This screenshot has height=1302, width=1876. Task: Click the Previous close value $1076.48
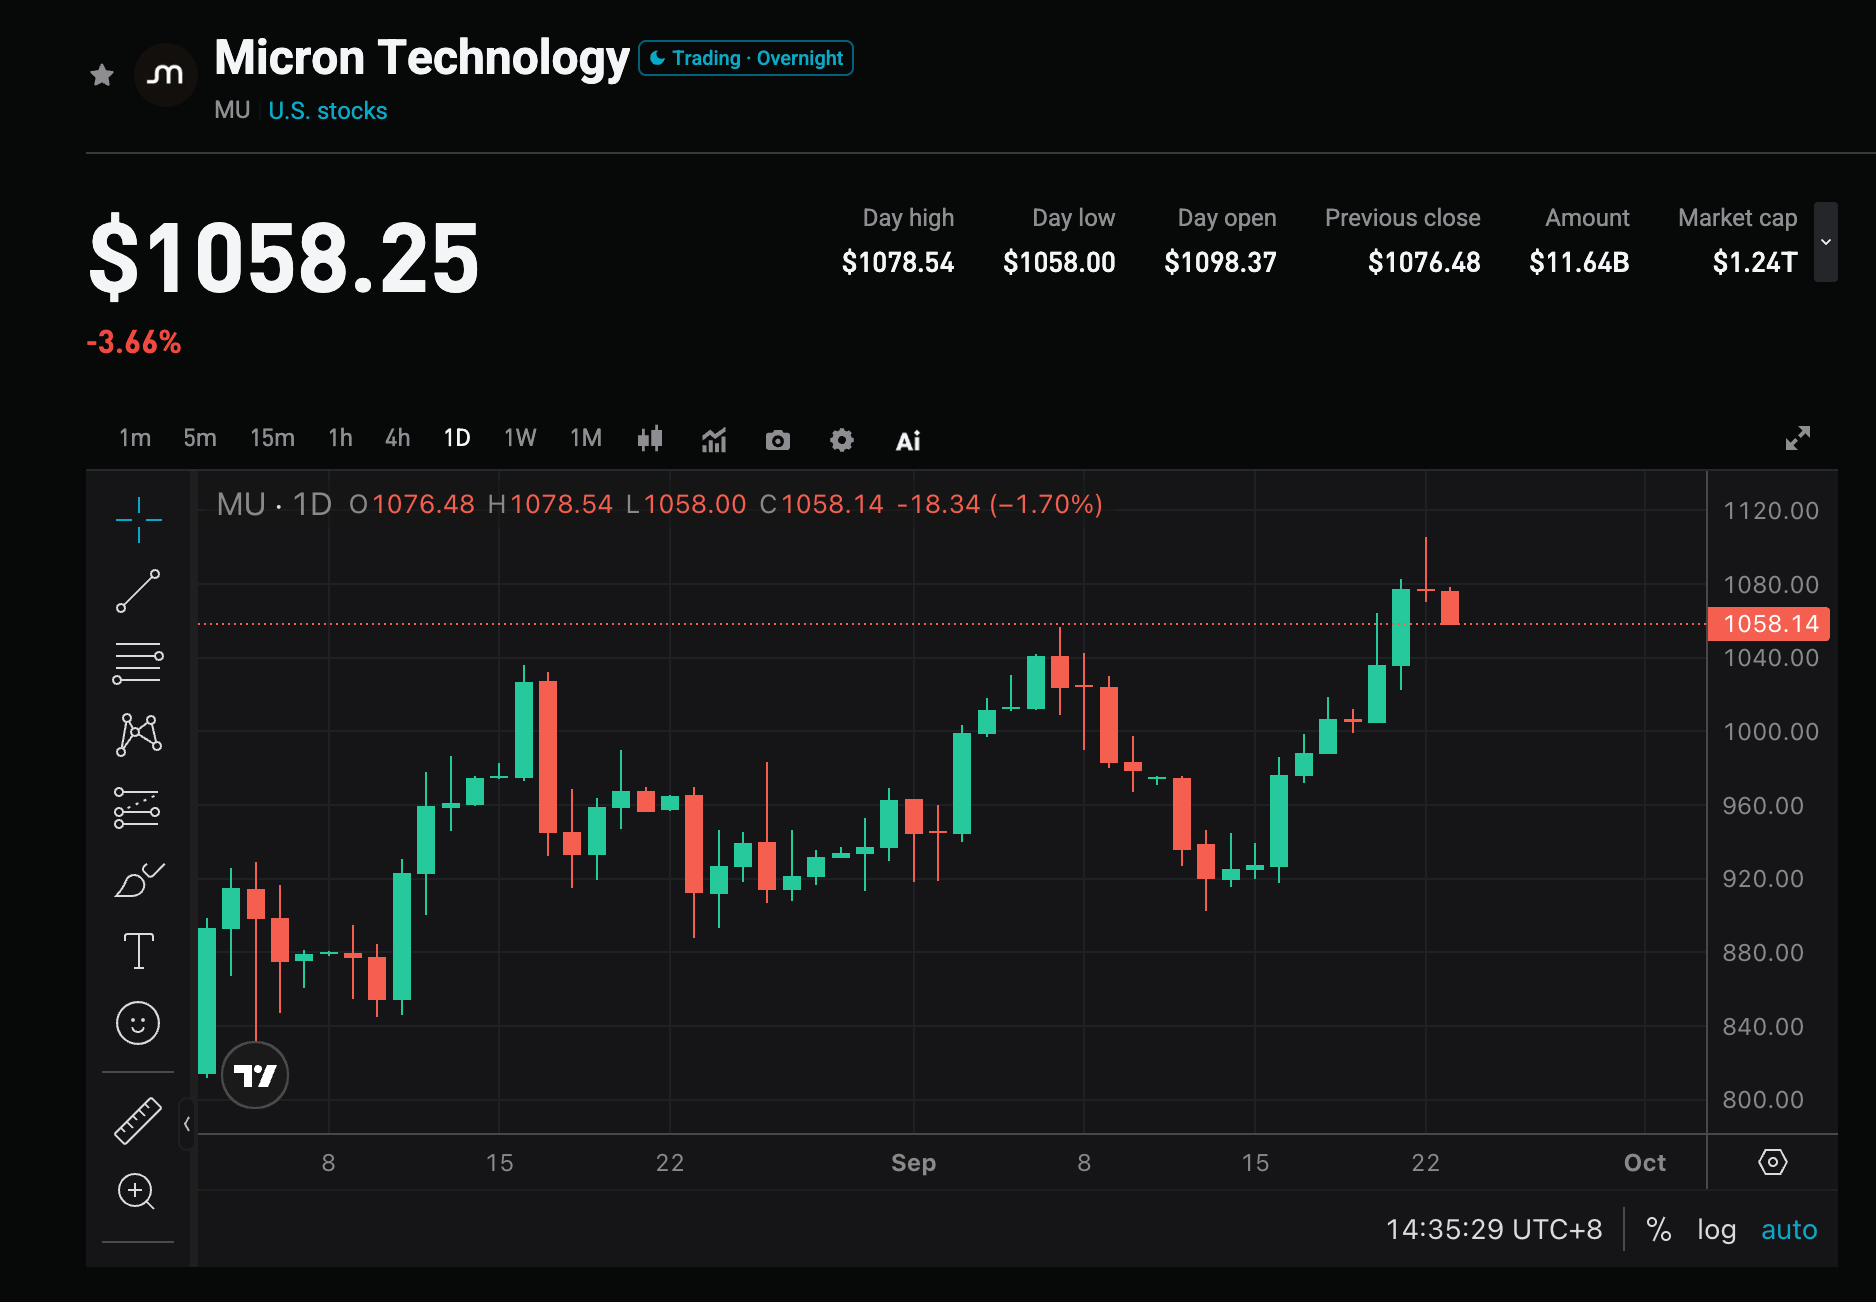[x=1424, y=262]
